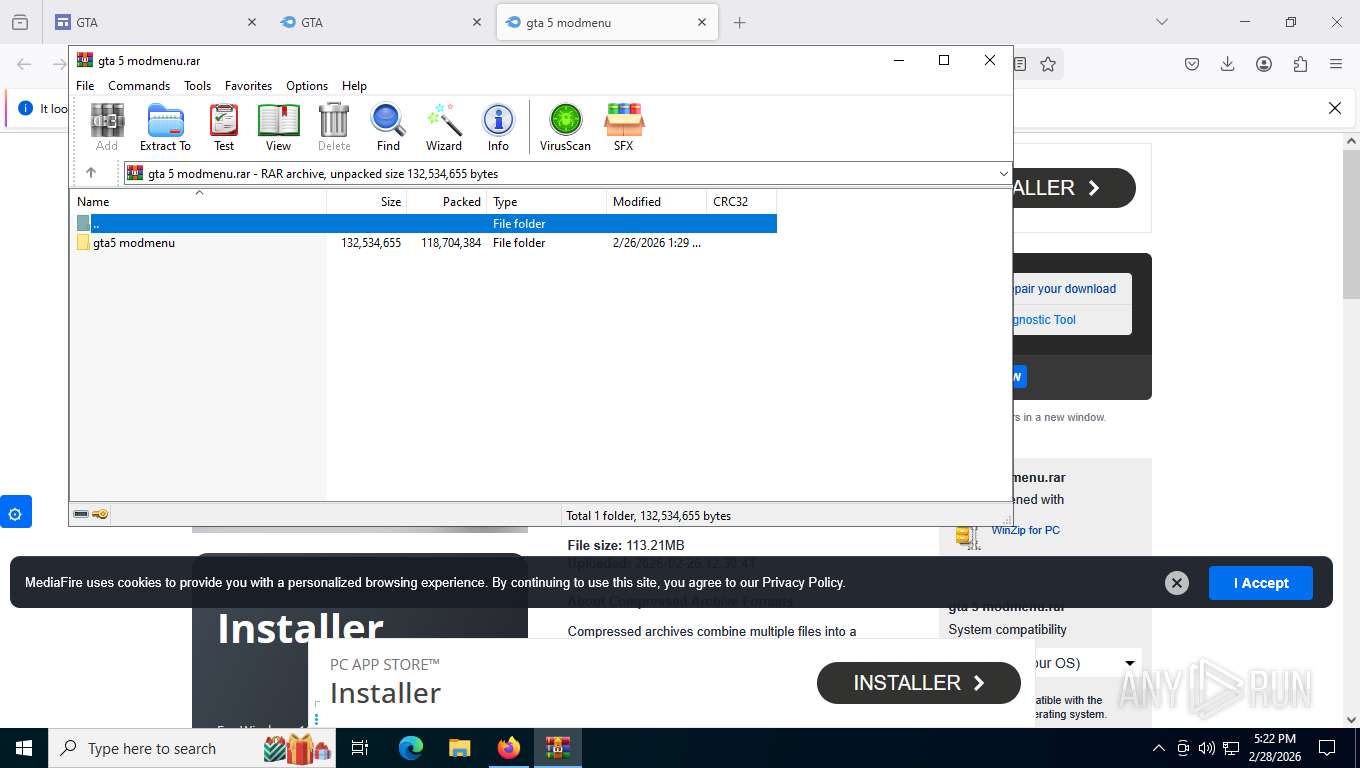1360x768 pixels.
Task: Open File Explorer from taskbar
Action: [459, 748]
